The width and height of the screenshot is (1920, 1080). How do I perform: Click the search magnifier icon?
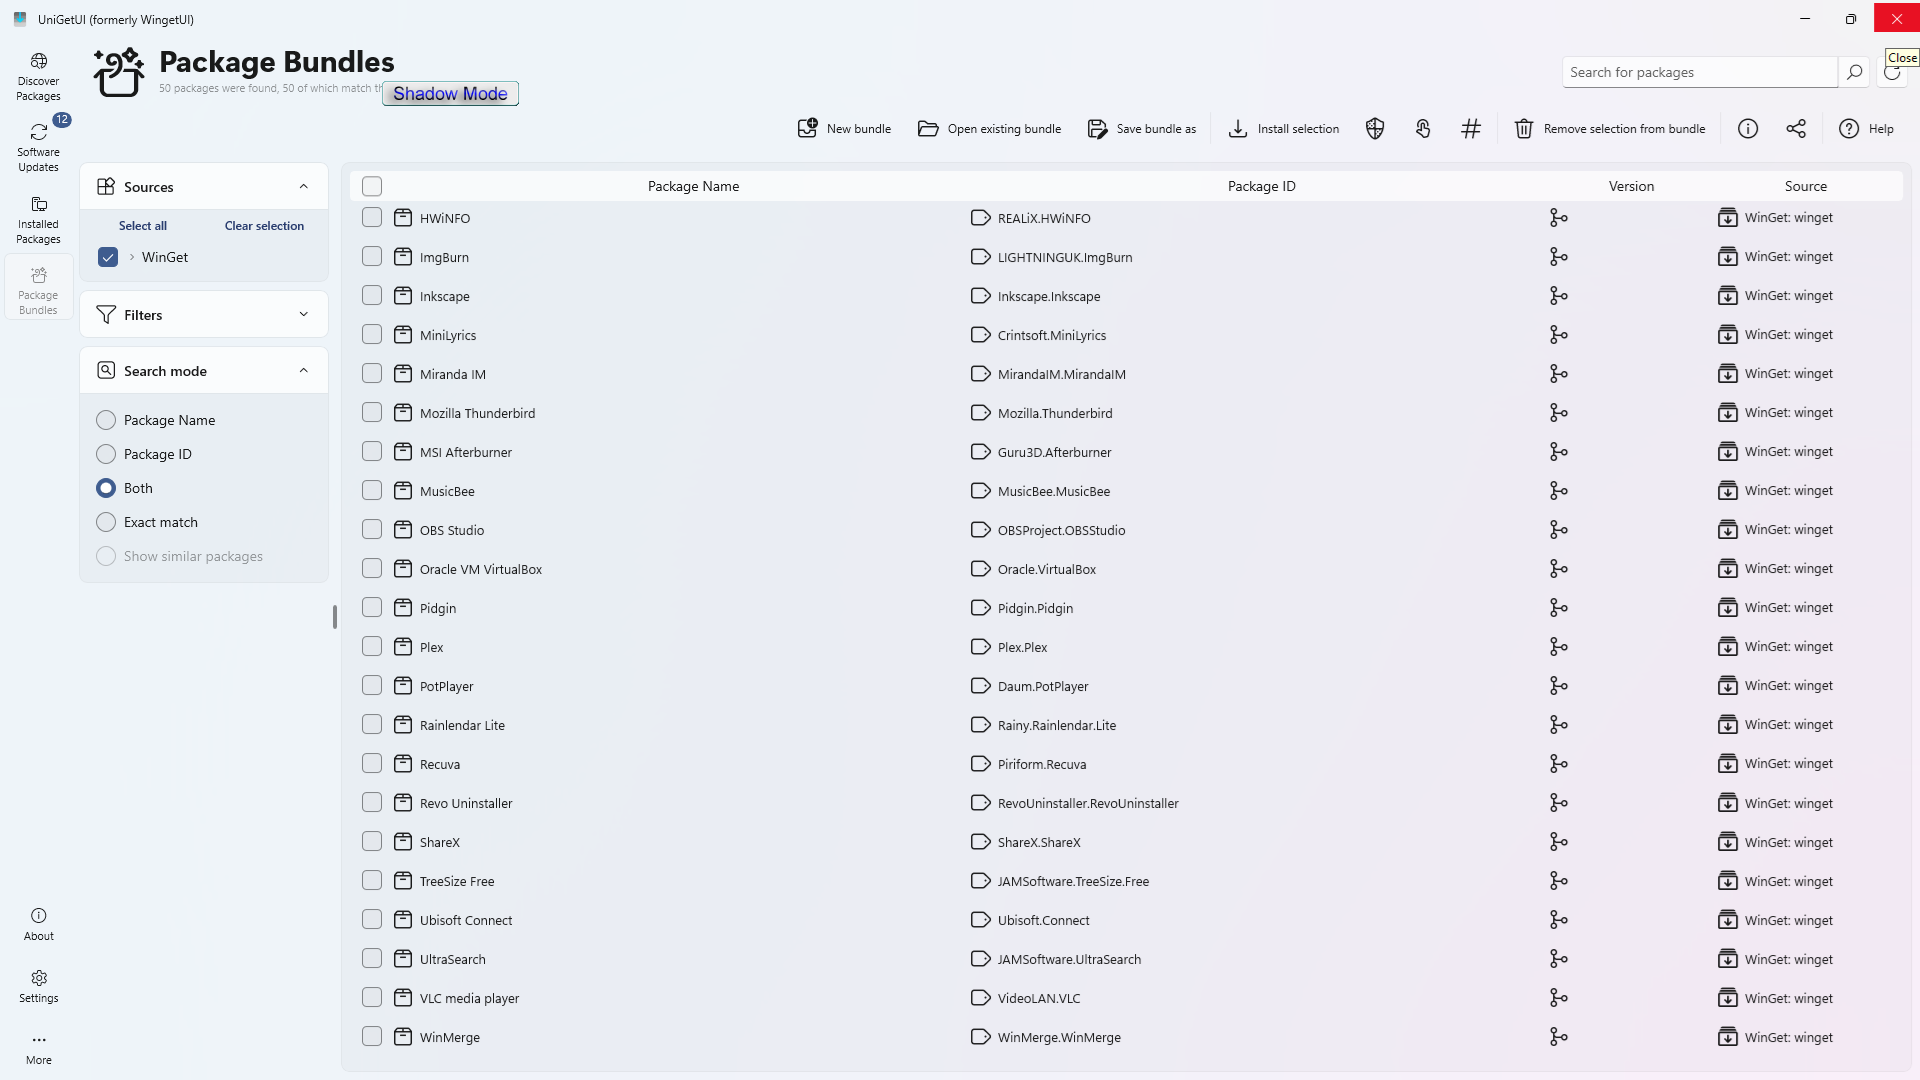(1854, 72)
